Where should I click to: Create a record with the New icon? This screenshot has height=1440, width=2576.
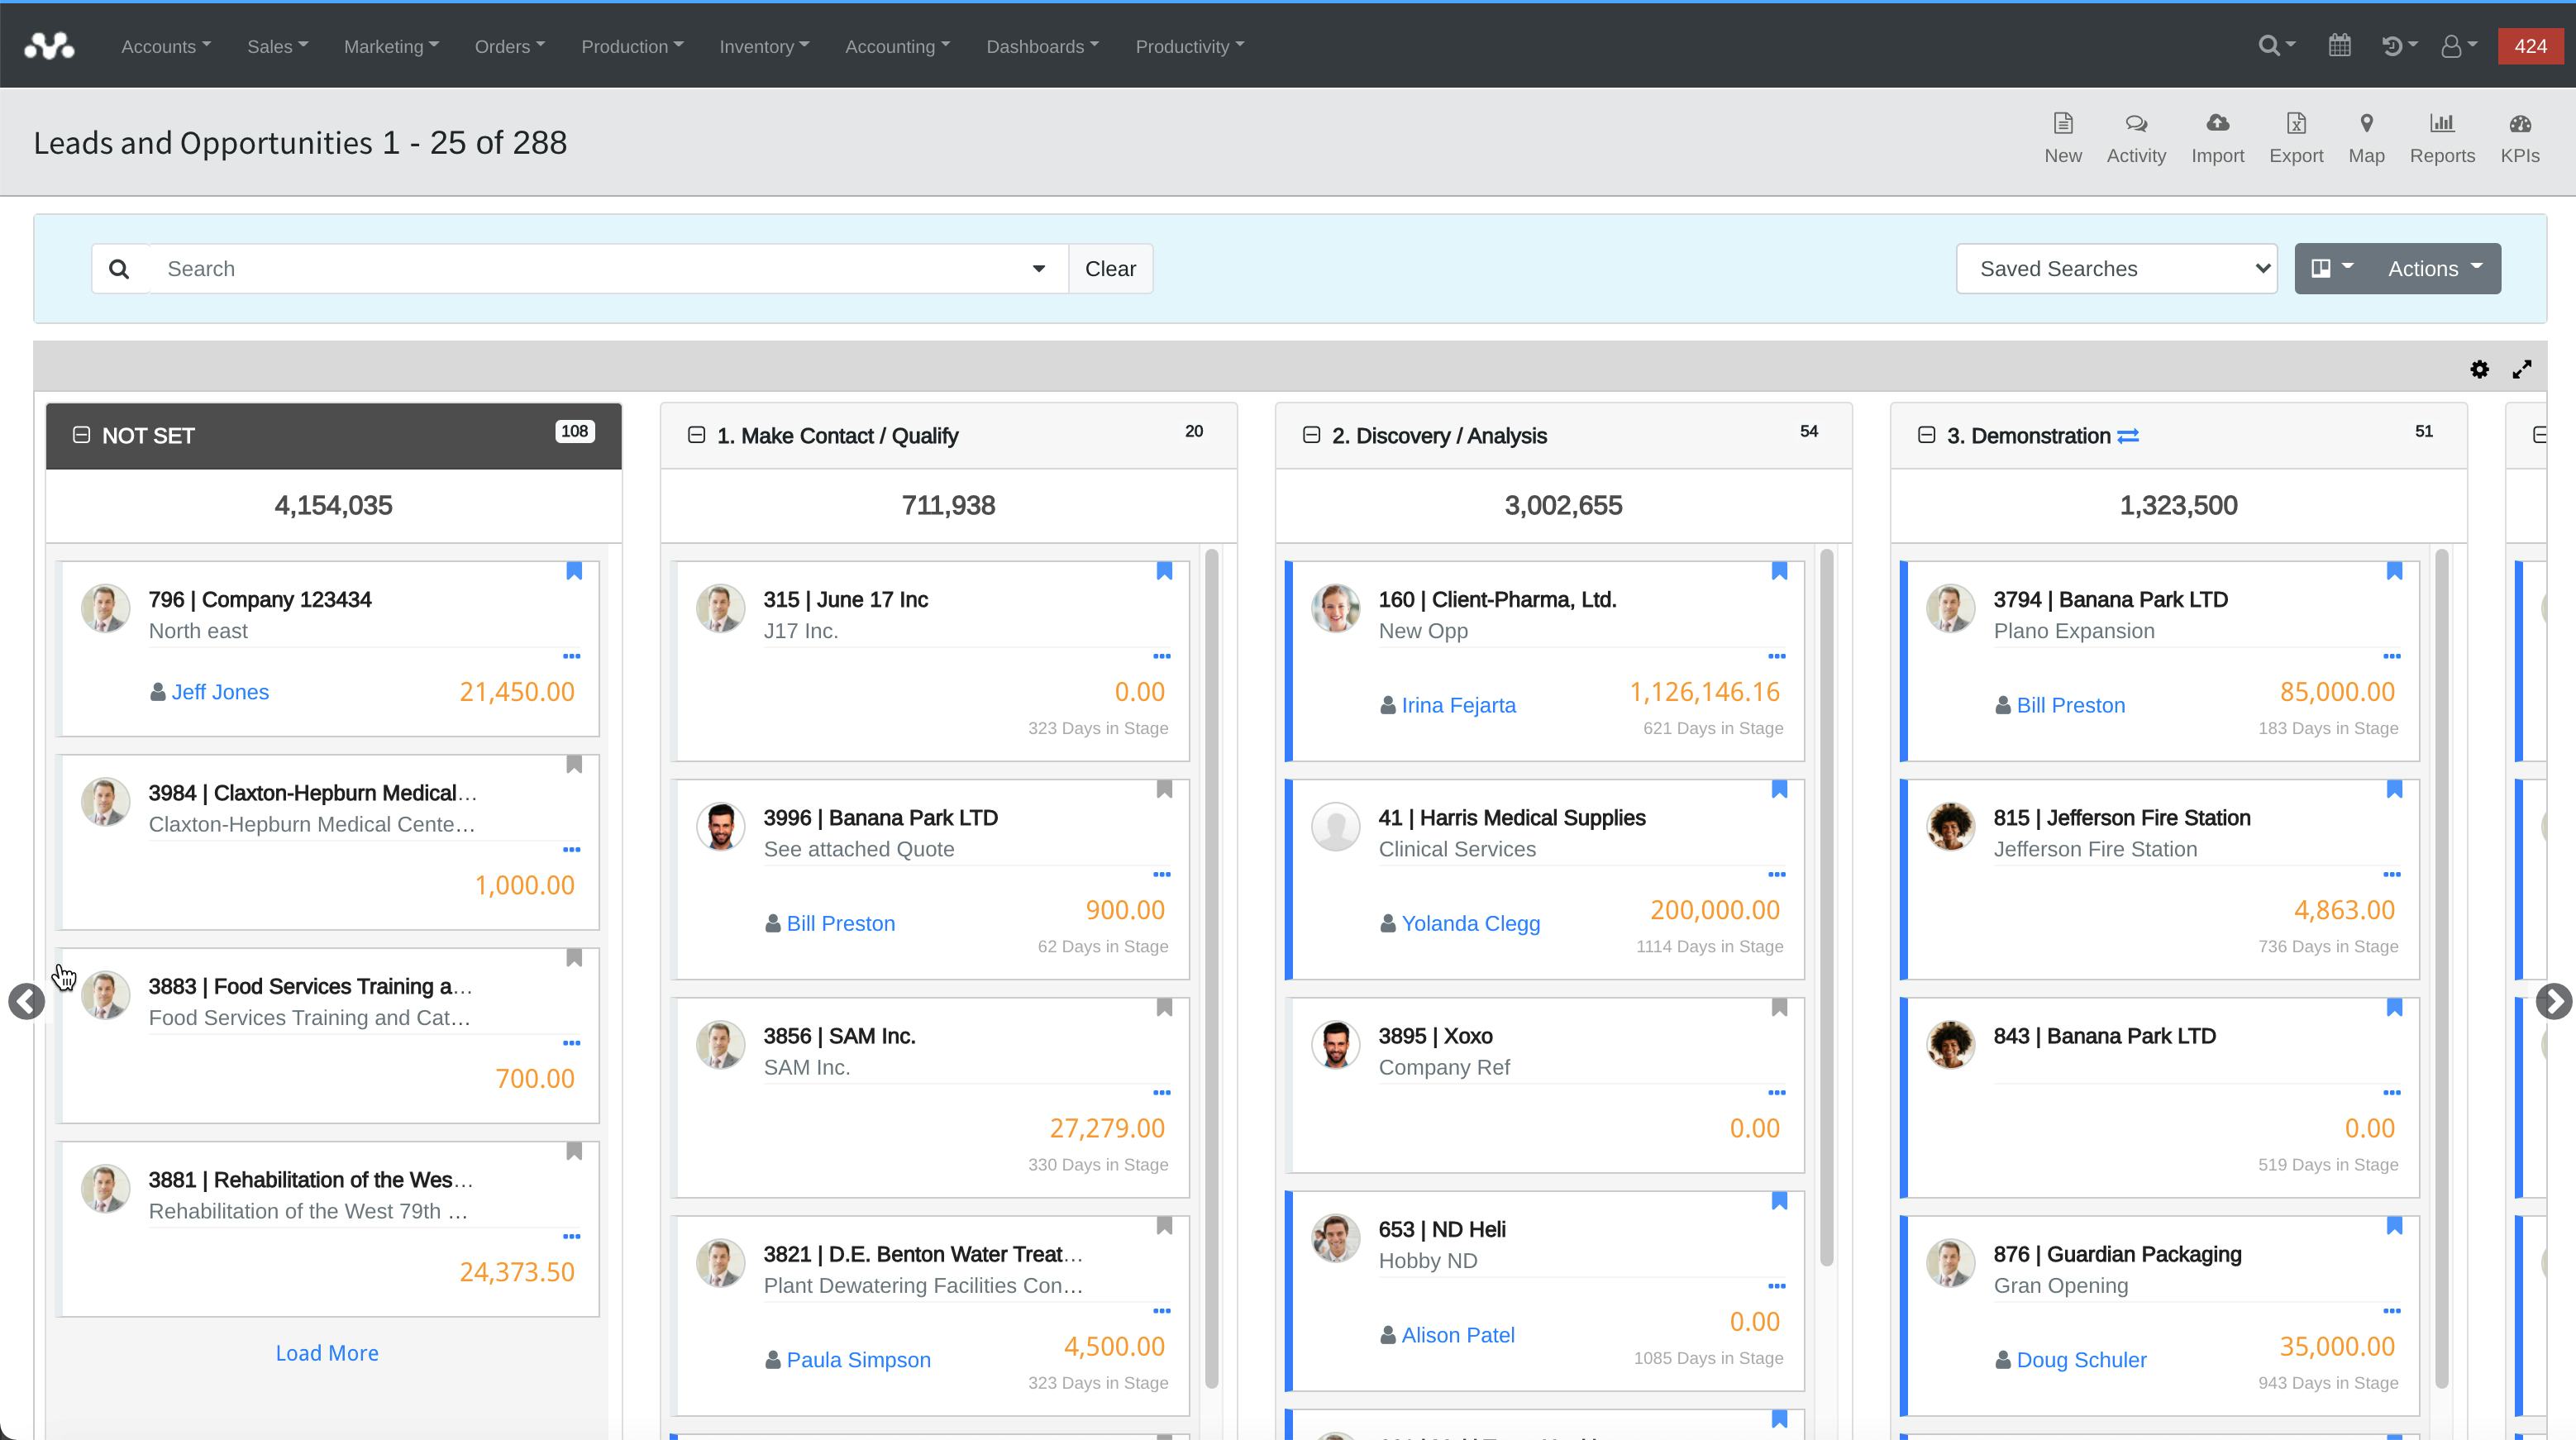(2063, 137)
